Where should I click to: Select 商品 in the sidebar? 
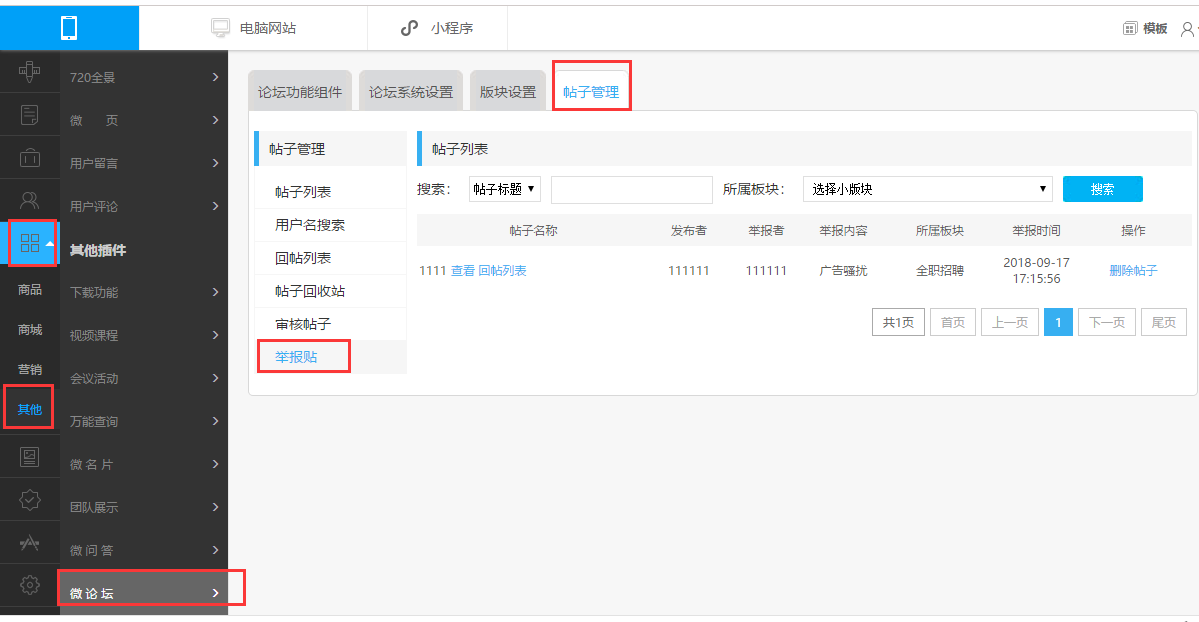(x=30, y=289)
